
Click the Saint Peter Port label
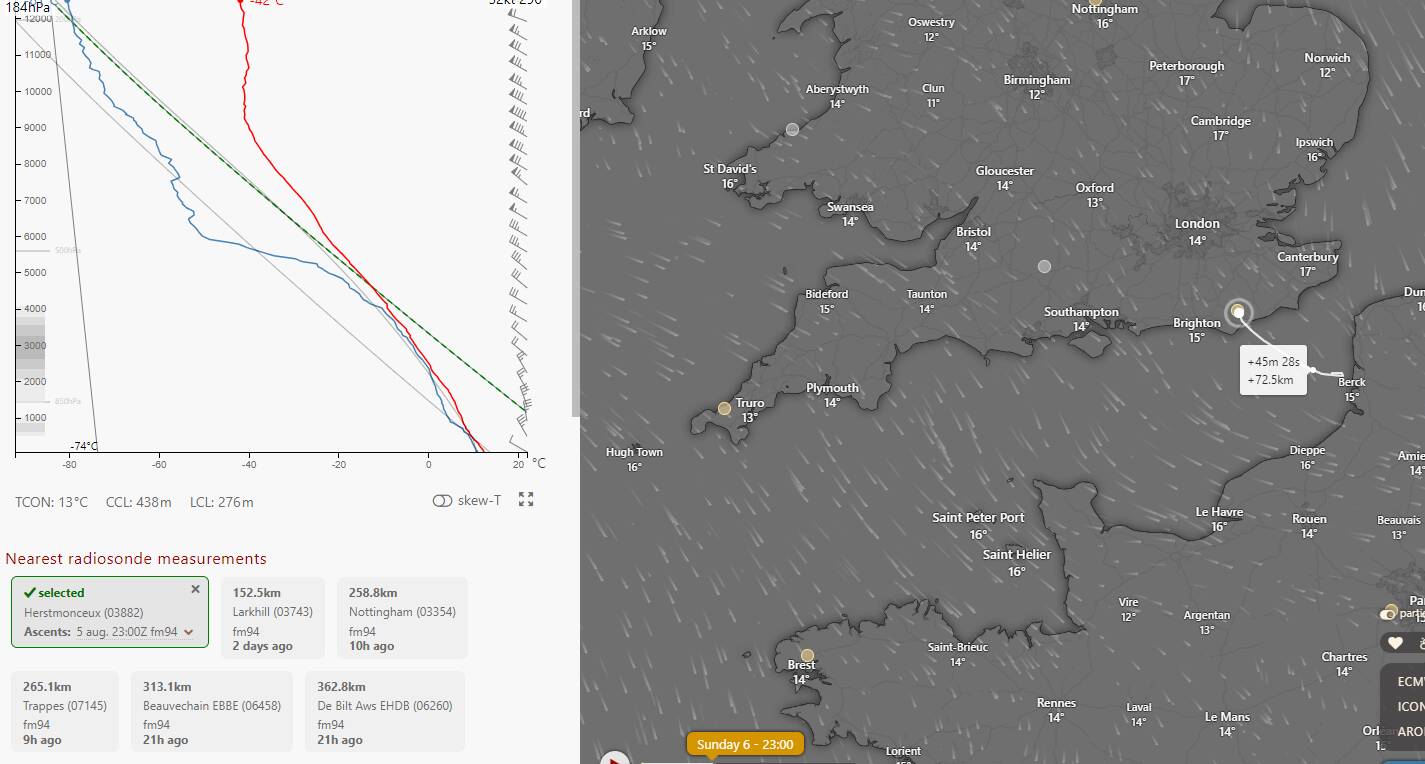(978, 517)
